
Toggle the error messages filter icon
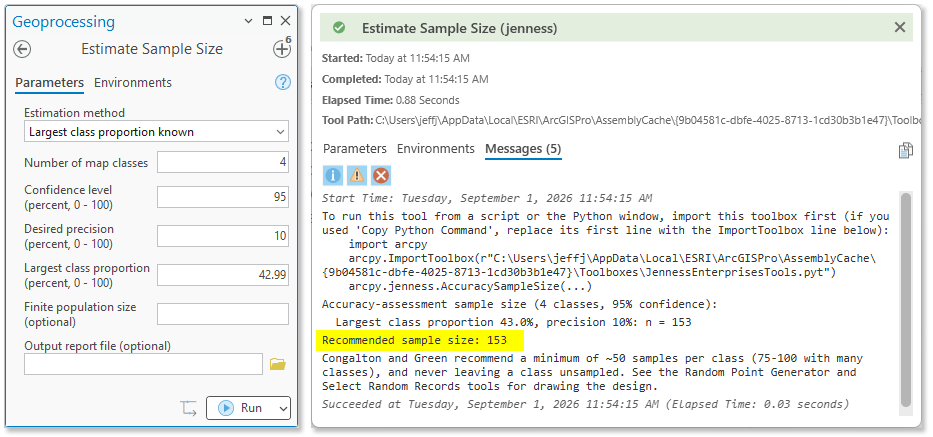[x=380, y=175]
